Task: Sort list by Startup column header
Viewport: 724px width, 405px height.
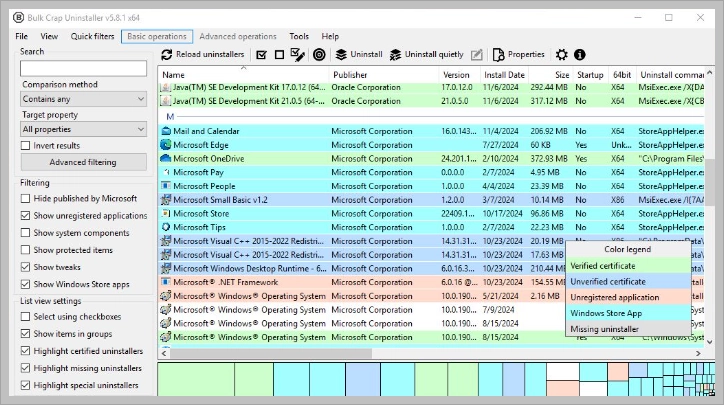Action: [x=590, y=75]
